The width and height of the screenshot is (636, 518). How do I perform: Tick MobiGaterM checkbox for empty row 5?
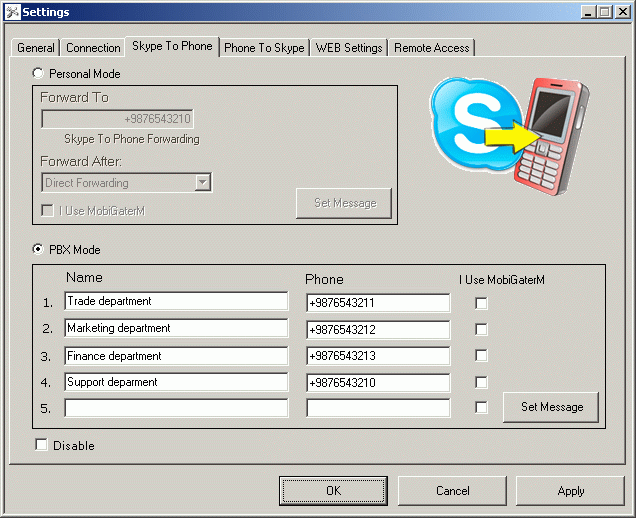click(482, 408)
